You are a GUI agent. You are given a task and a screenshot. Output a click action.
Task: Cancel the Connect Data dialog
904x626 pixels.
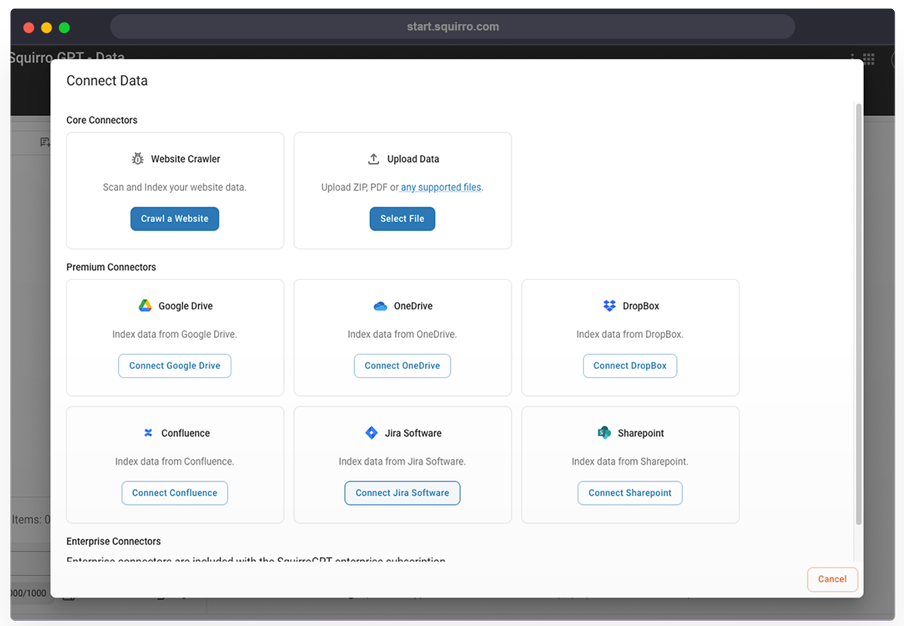(833, 579)
